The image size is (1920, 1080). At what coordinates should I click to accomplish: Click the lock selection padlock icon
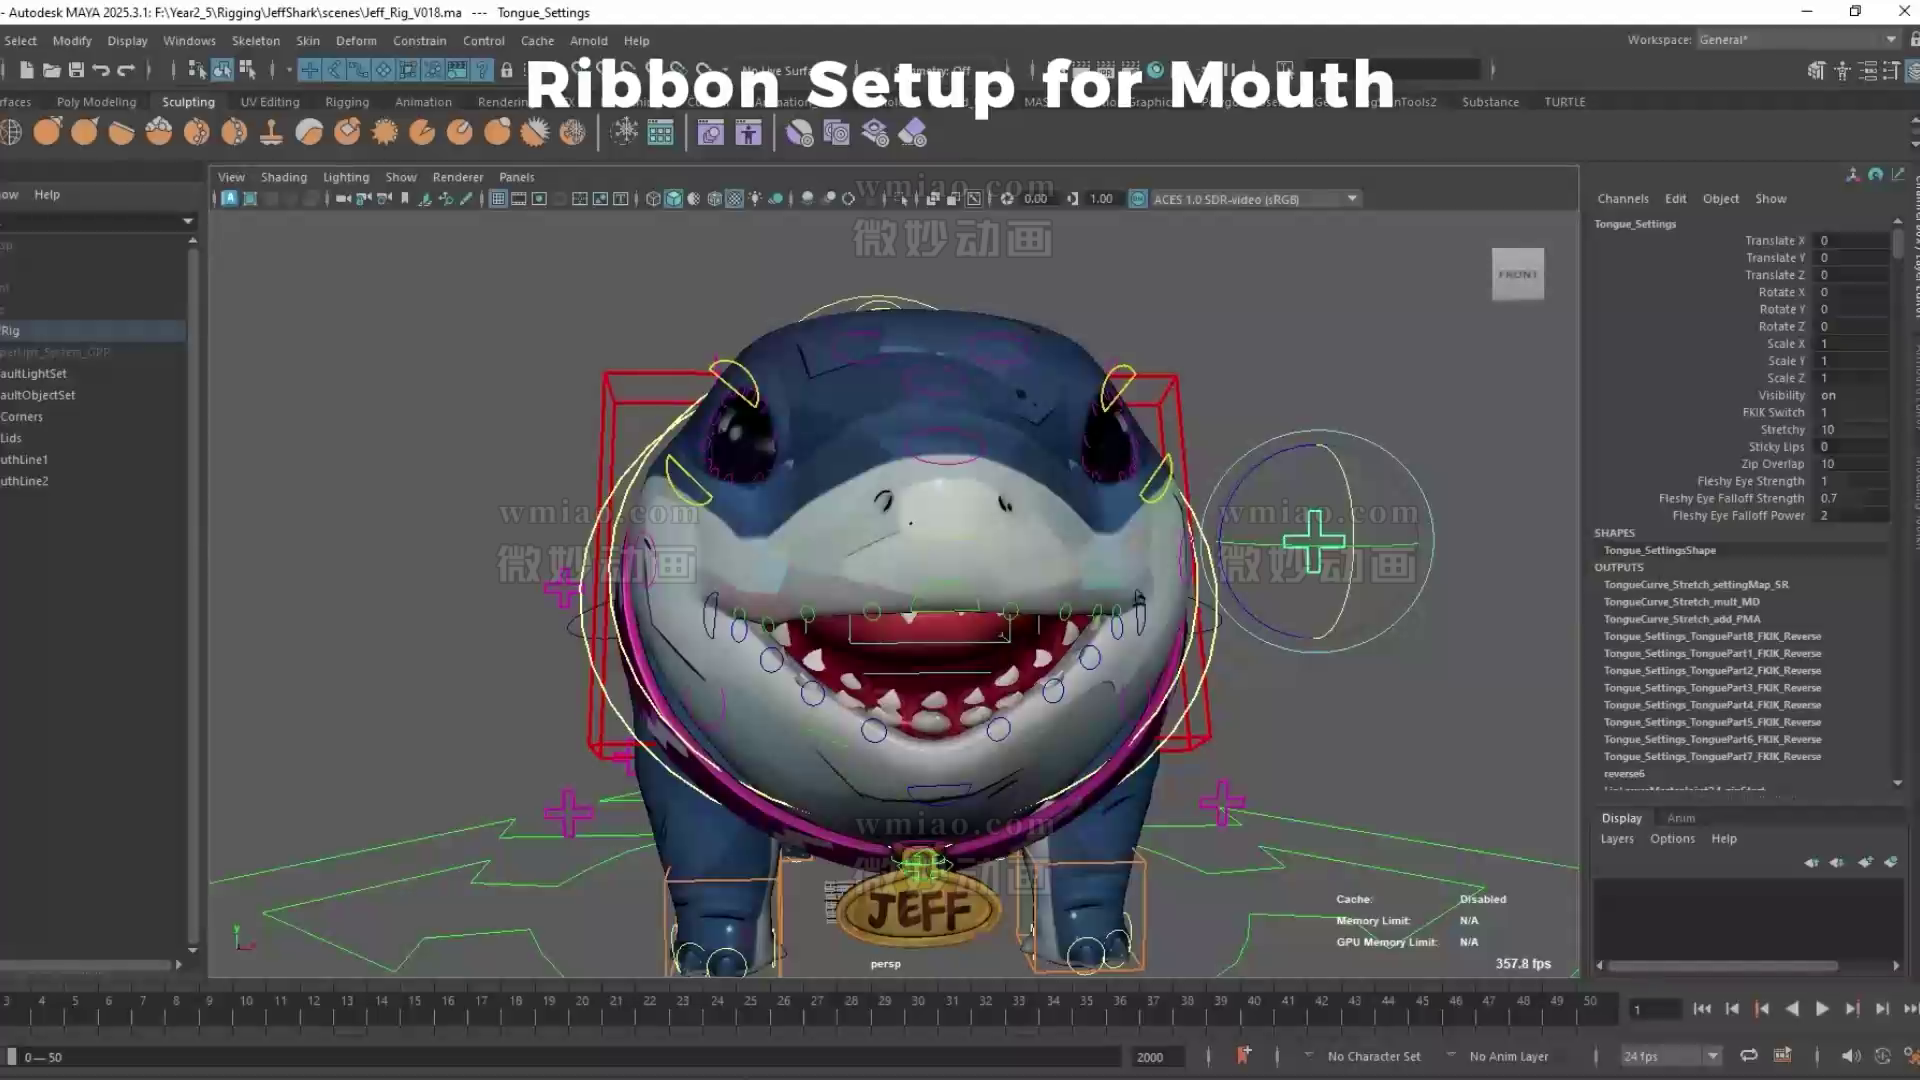pyautogui.click(x=507, y=70)
